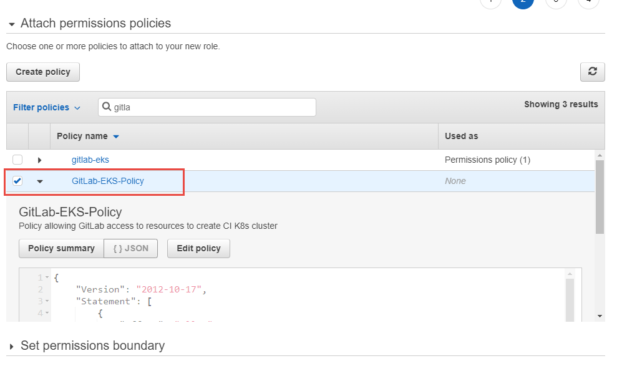Viewport: 627px width, 376px height.
Task: Click the policy list scroll up arrow
Action: click(599, 155)
